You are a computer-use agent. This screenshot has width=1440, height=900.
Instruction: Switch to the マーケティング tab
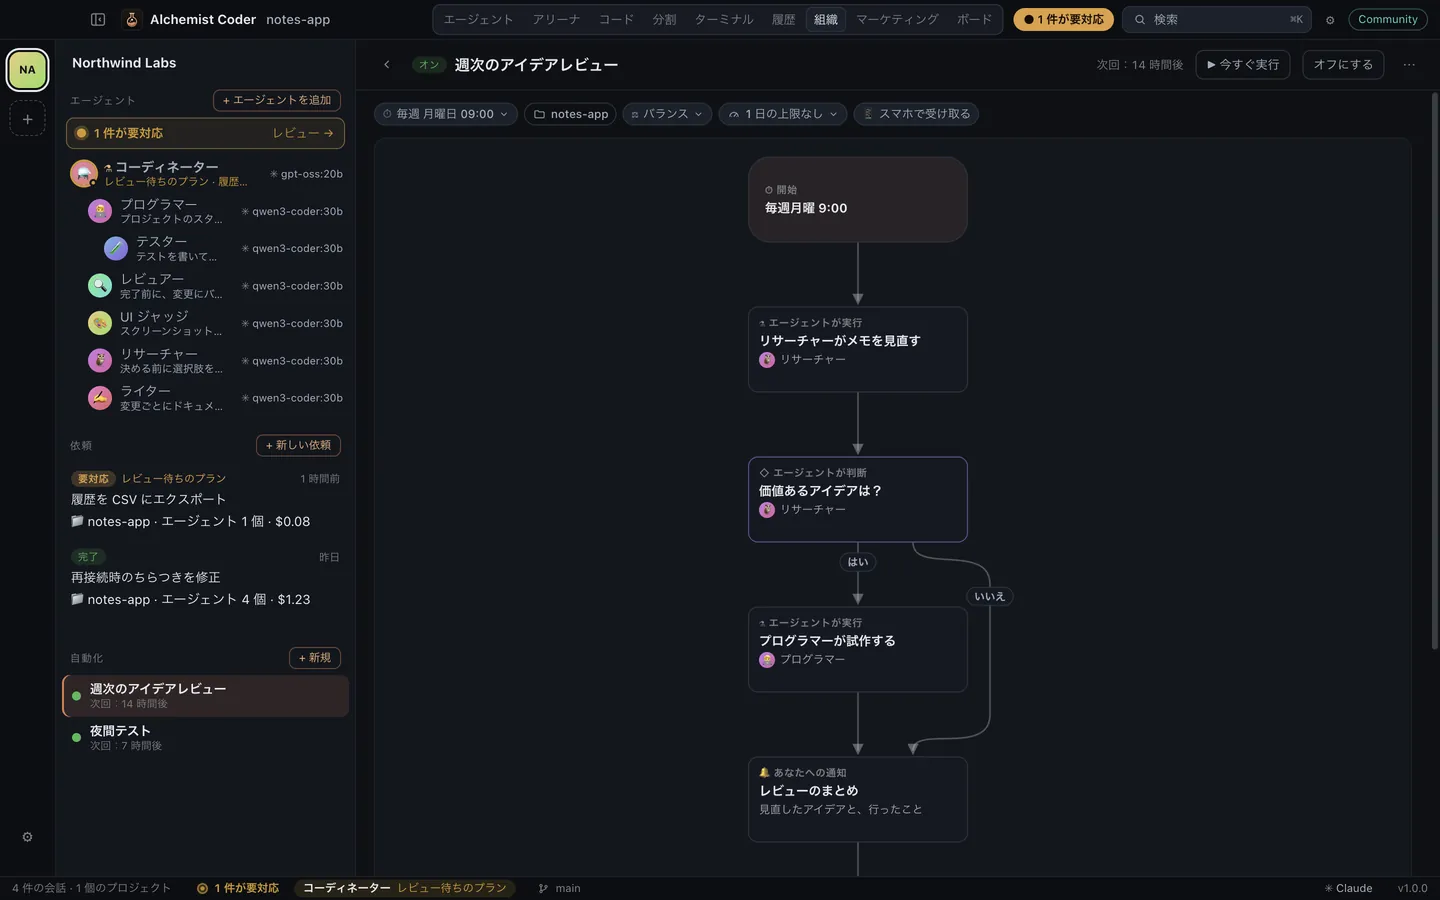897,20
